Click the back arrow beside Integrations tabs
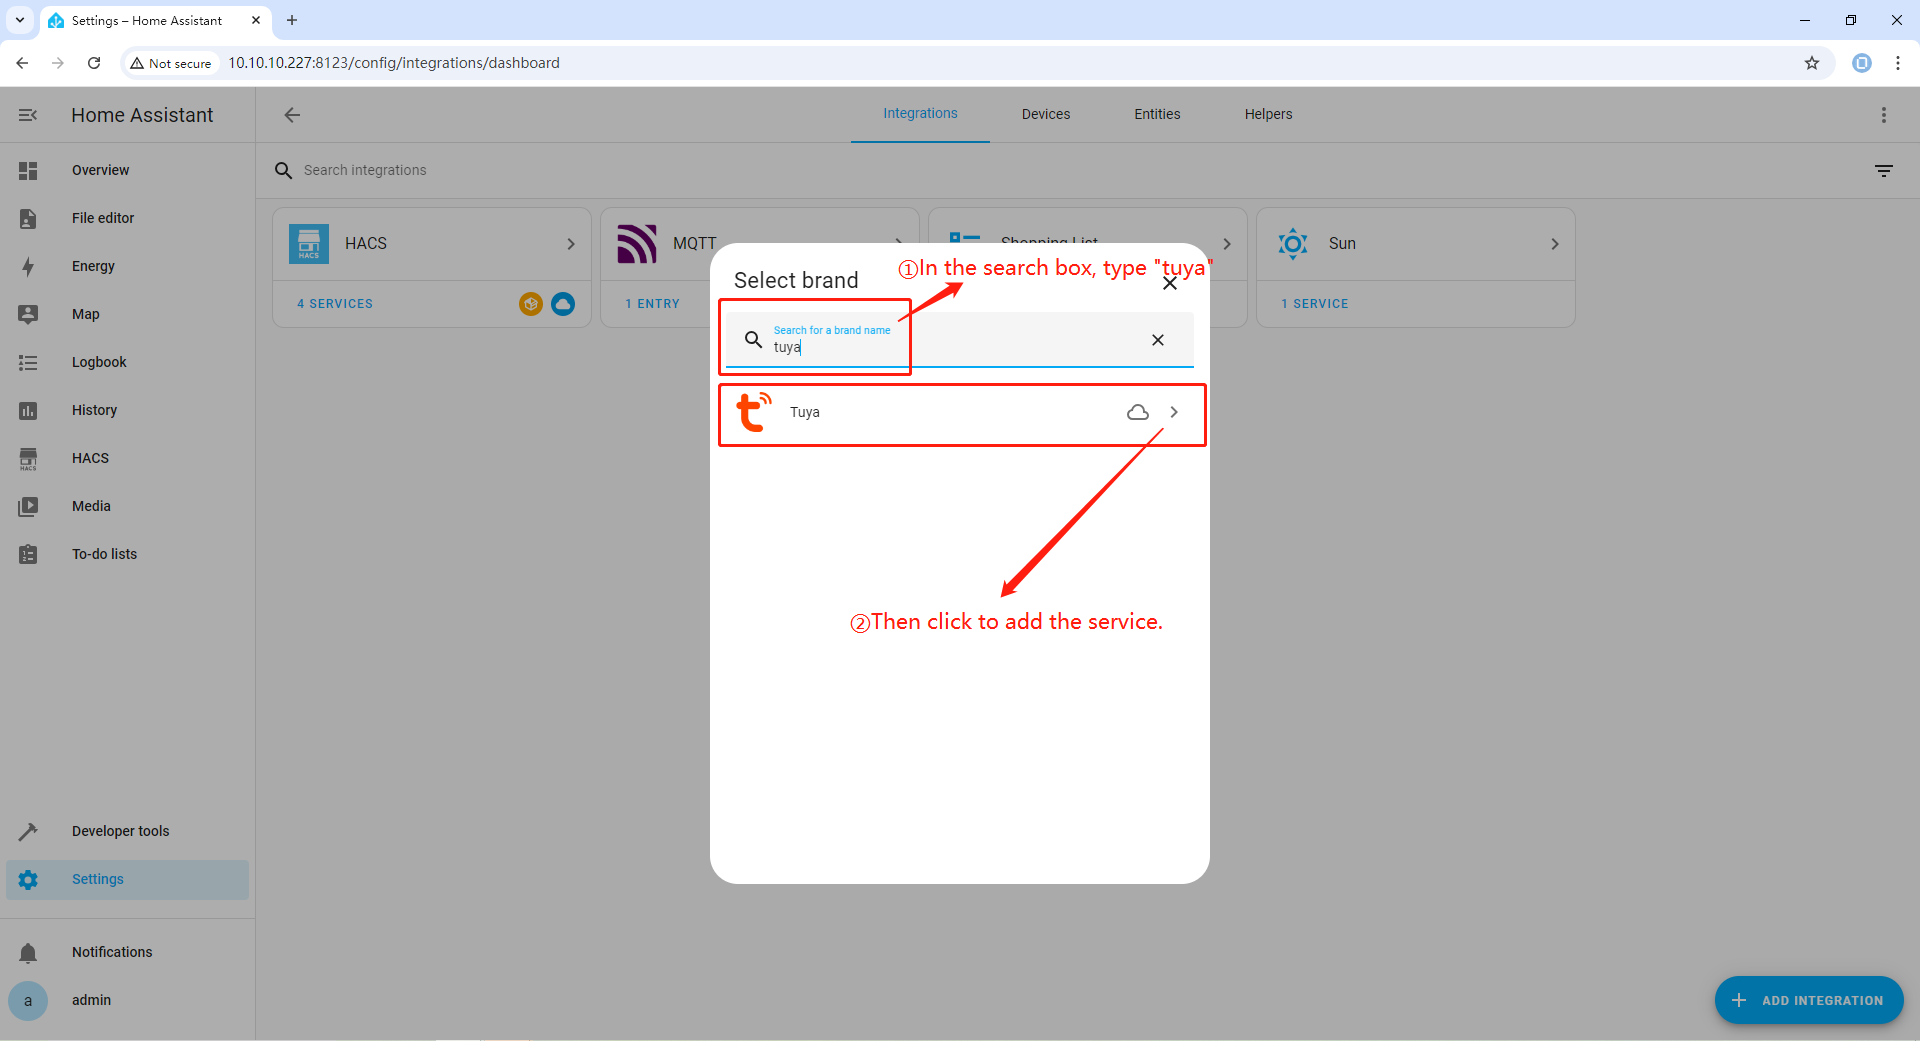The height and width of the screenshot is (1041, 1920). pyautogui.click(x=292, y=115)
